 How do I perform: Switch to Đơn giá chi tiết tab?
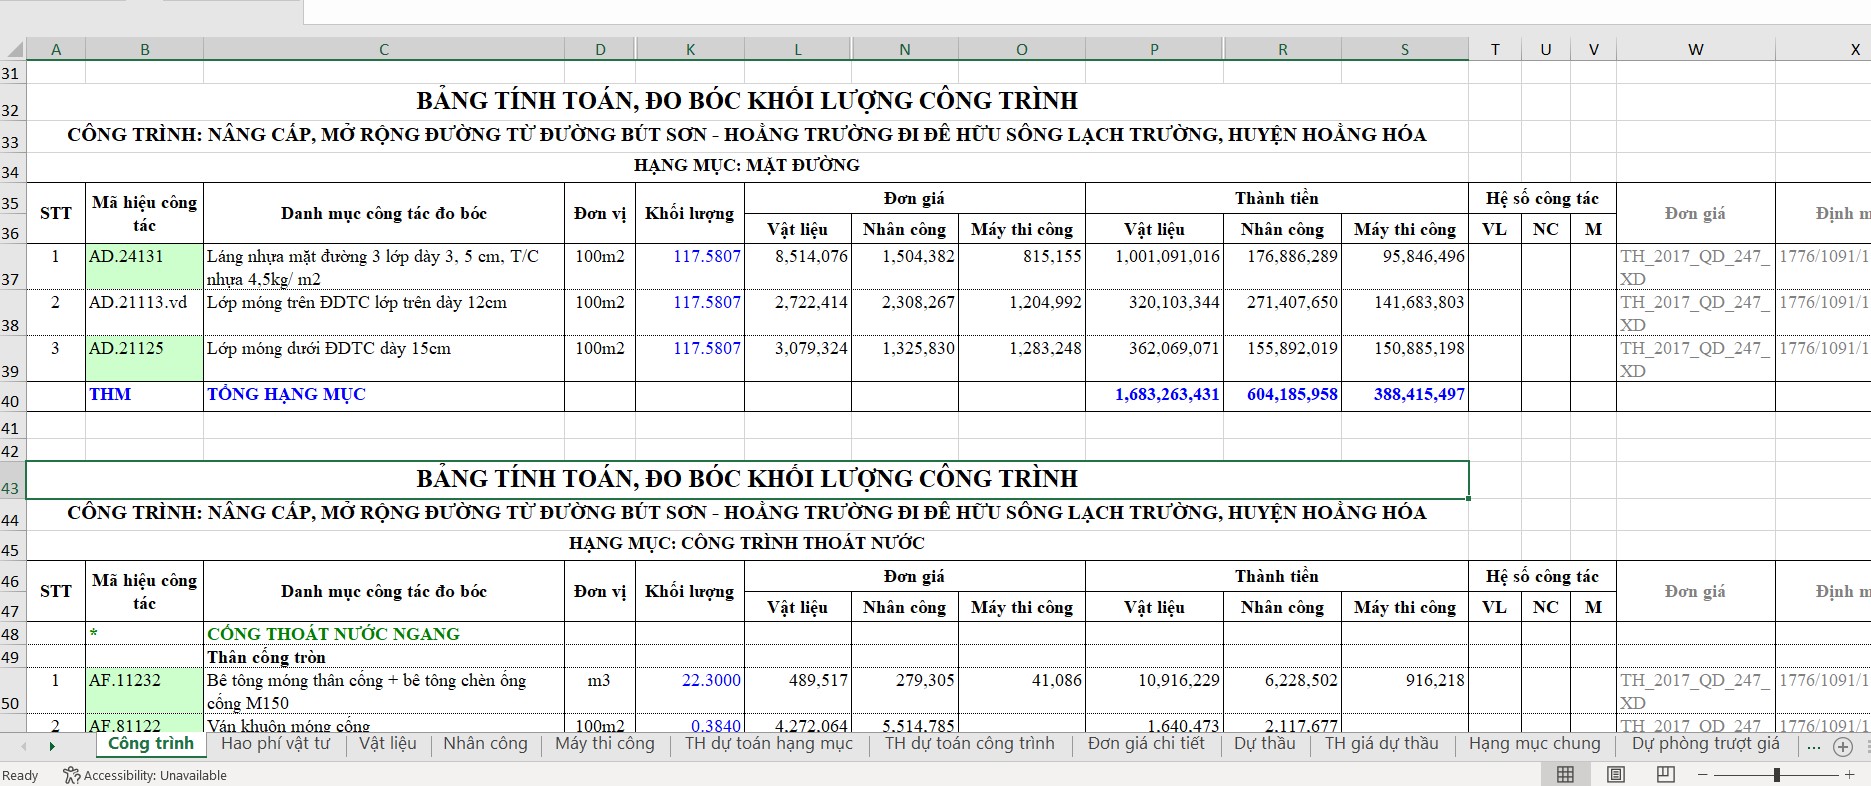coord(1146,743)
